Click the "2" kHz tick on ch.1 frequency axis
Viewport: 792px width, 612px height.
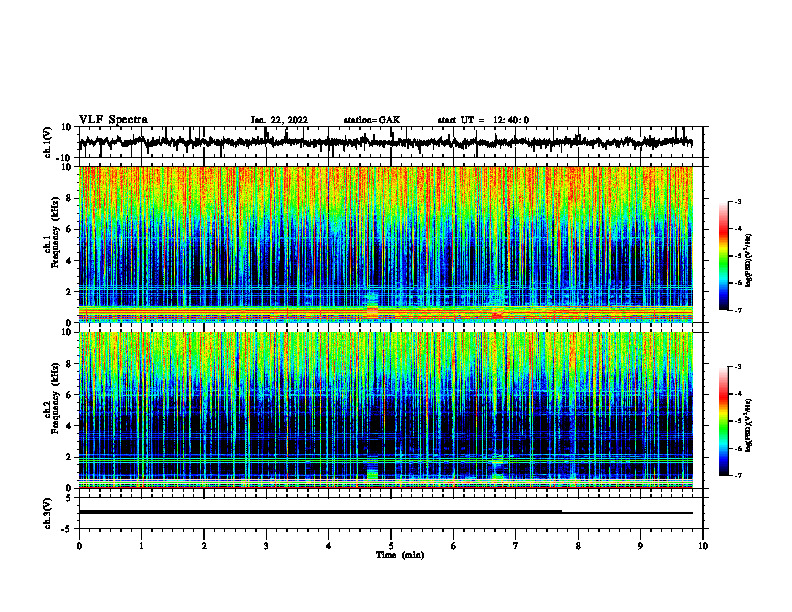(x=69, y=292)
